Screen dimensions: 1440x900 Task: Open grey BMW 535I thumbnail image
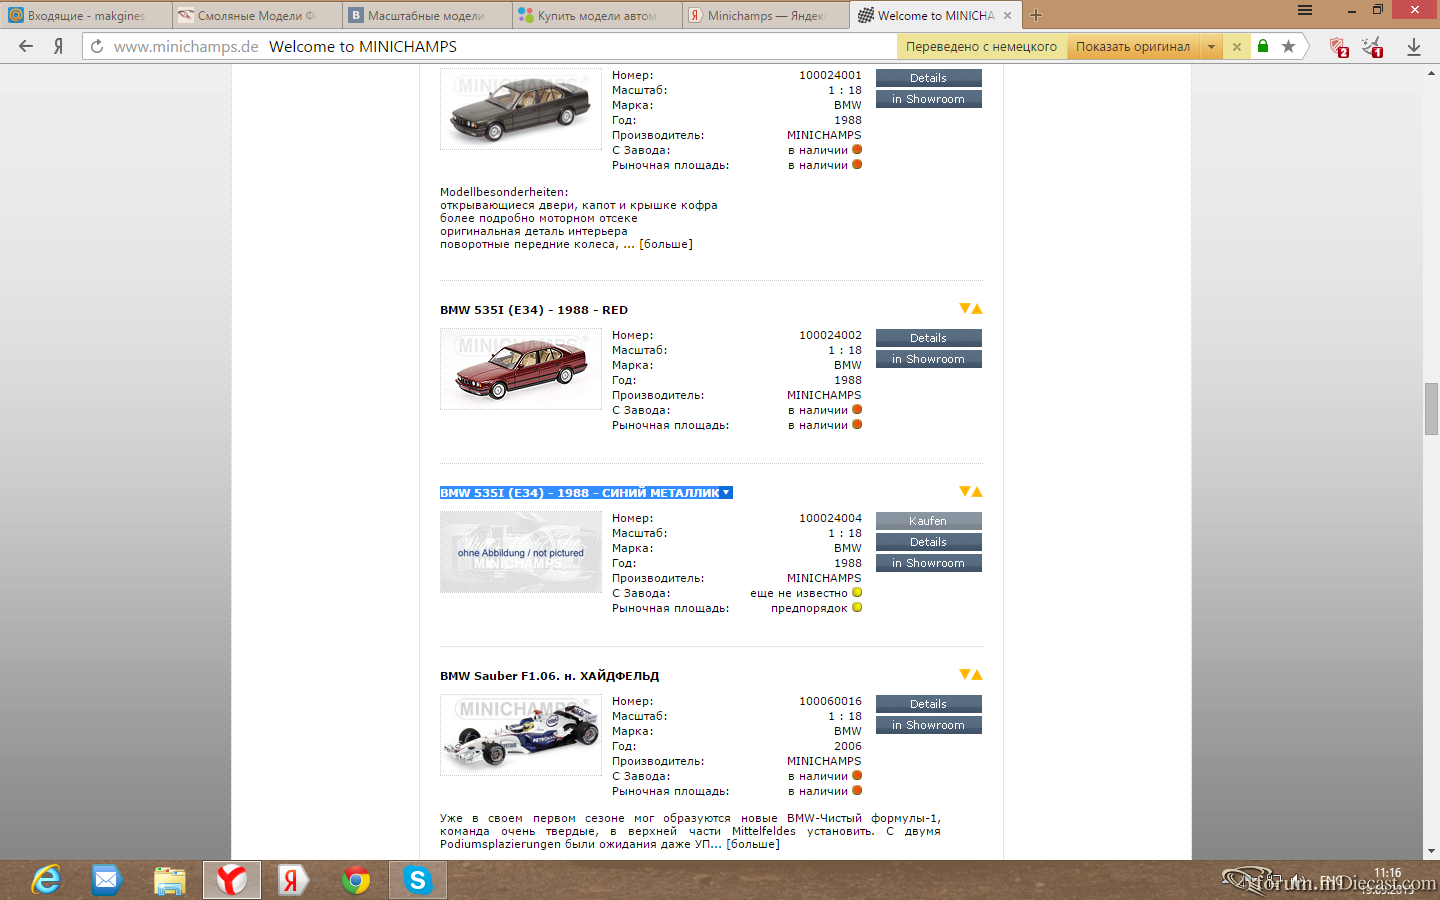click(x=521, y=109)
